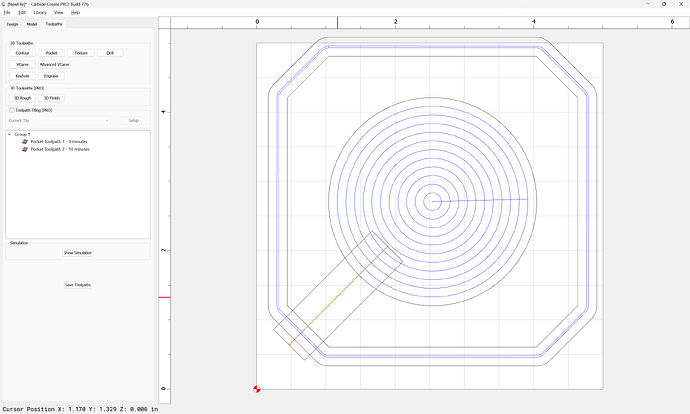
Task: Create a Drill toolpath
Action: [110, 53]
